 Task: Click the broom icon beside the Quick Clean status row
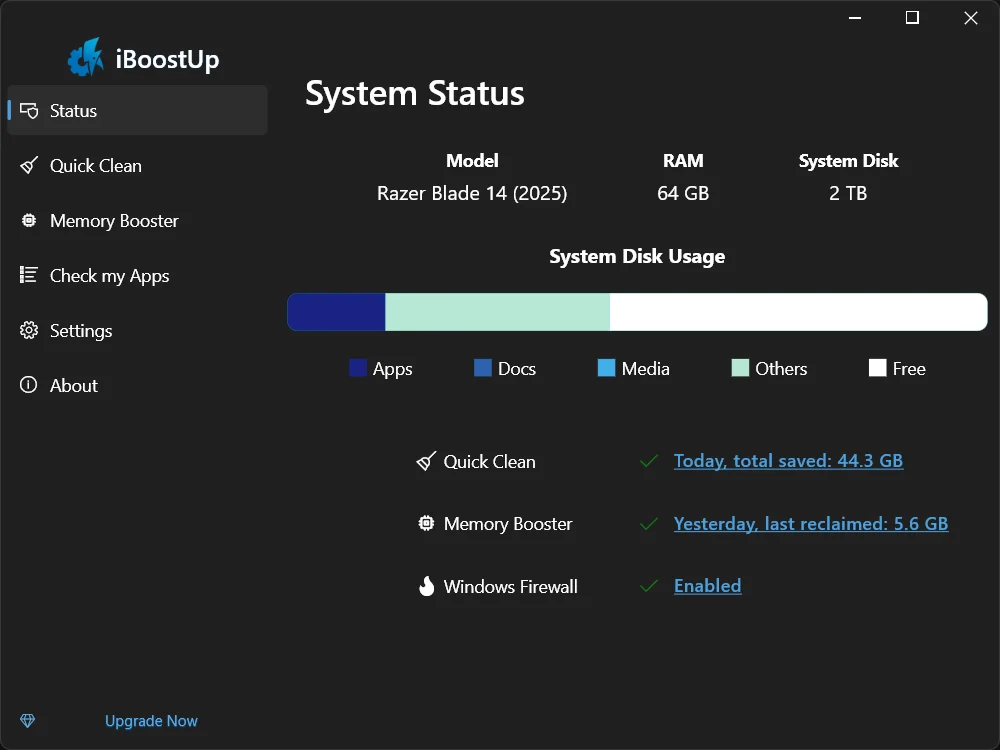(426, 461)
